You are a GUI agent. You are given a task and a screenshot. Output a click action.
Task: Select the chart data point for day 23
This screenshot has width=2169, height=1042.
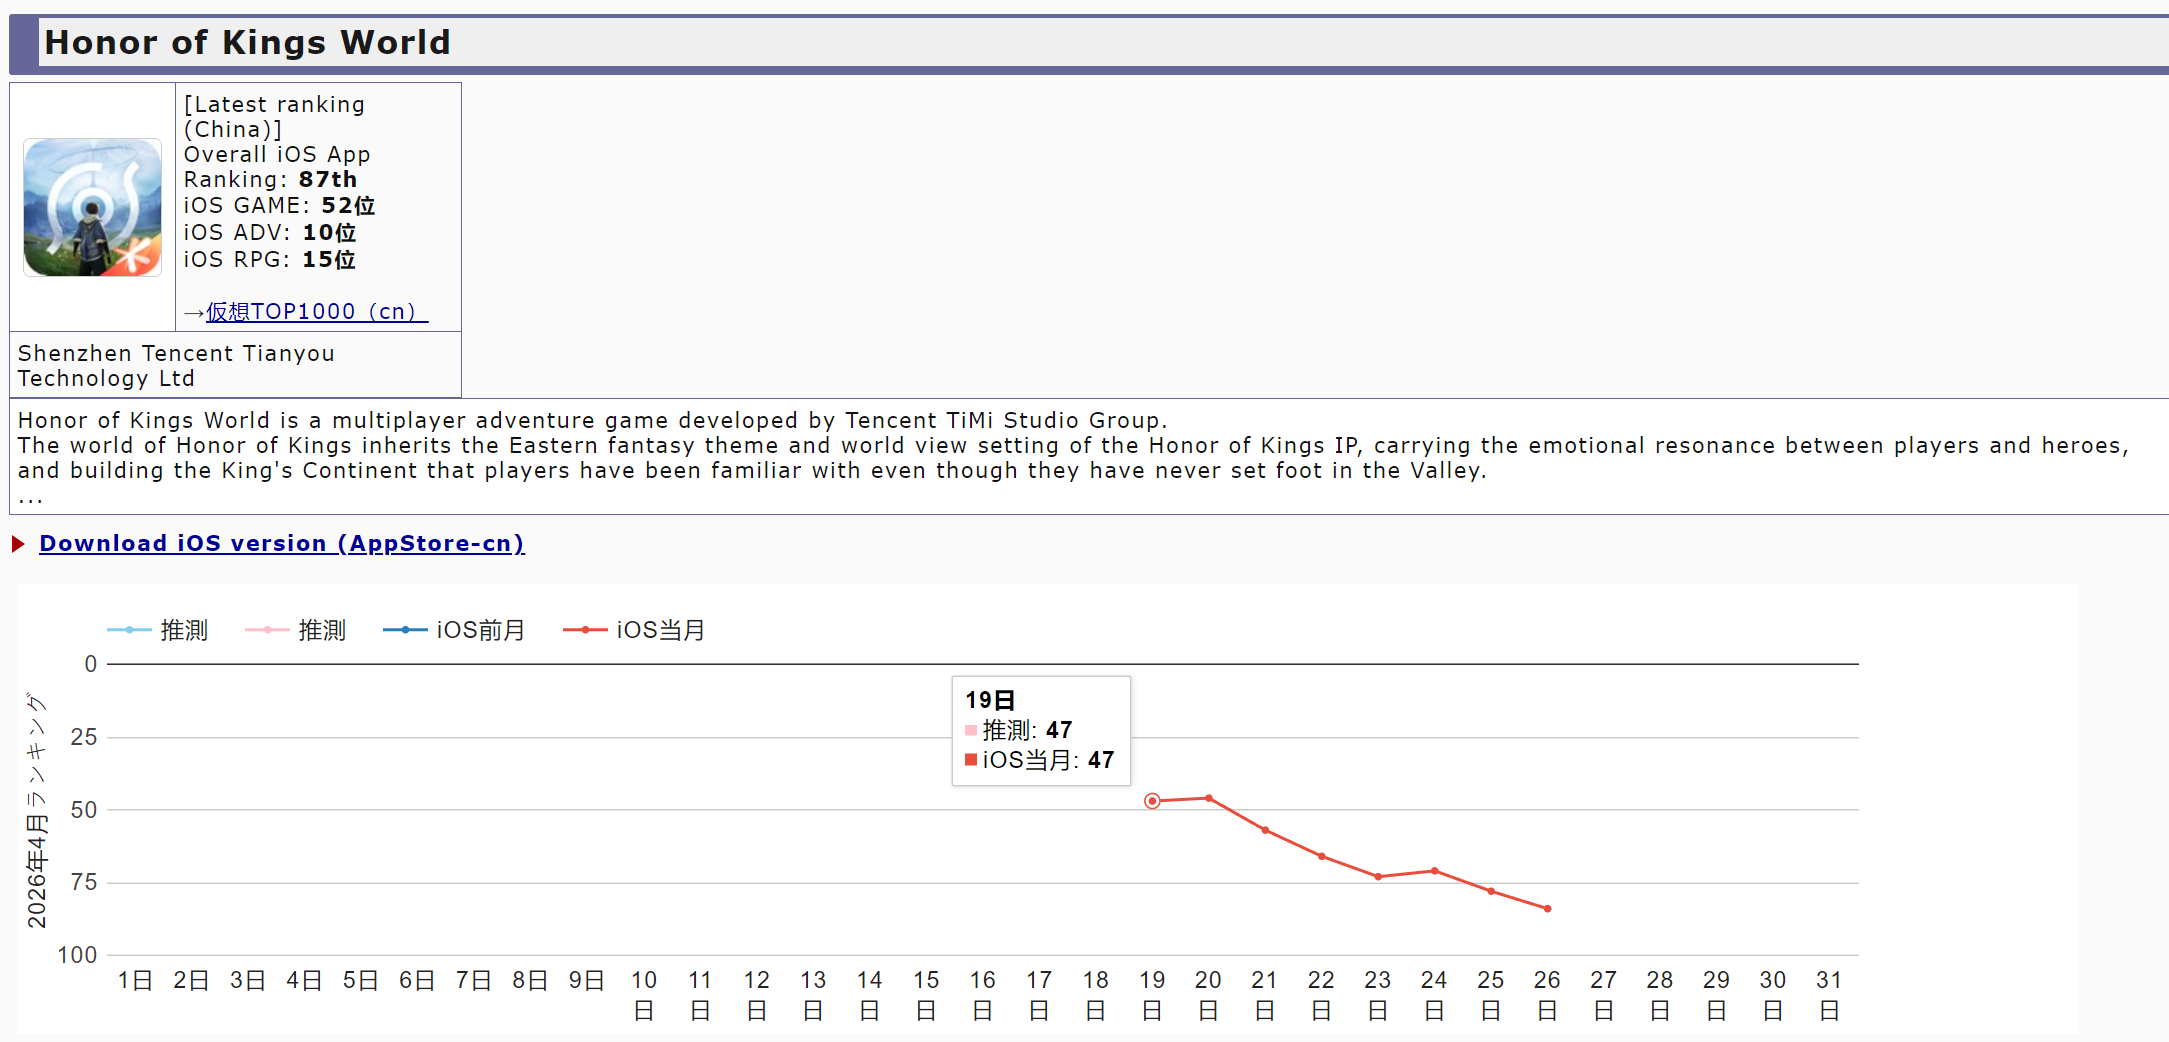click(x=1378, y=877)
